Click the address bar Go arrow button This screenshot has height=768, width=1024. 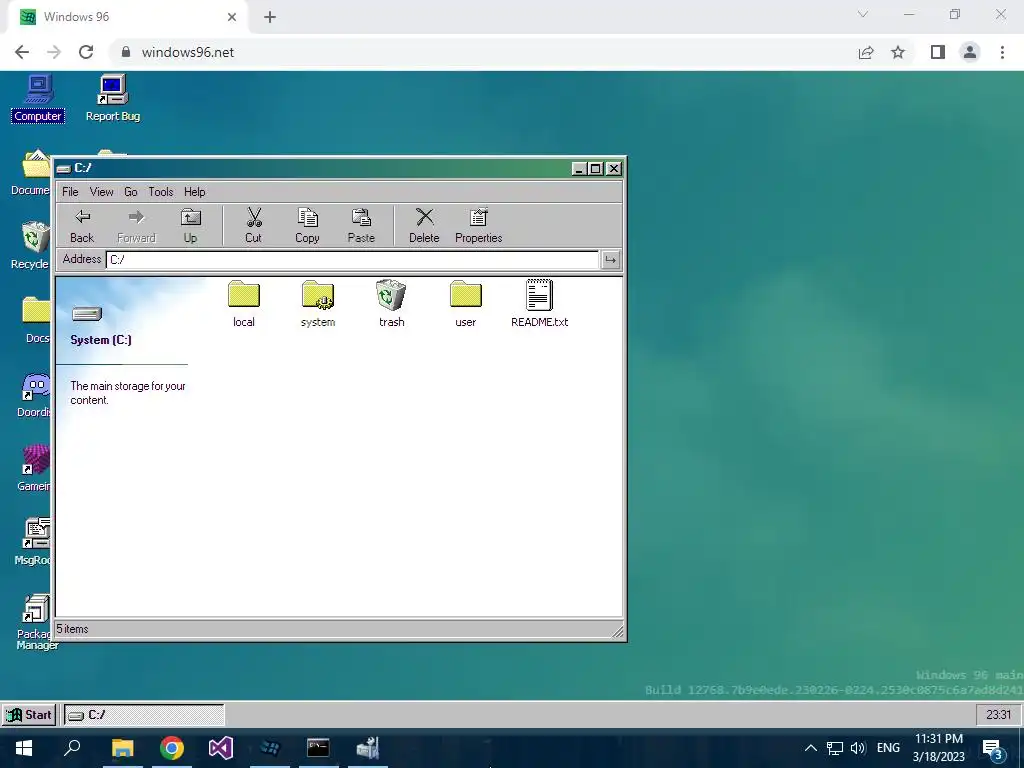(x=610, y=259)
